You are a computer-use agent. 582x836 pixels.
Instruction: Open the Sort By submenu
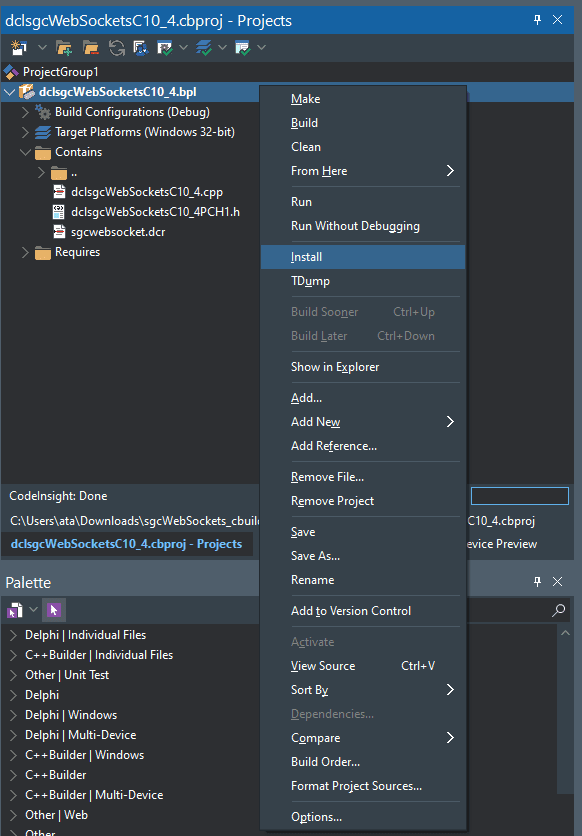coord(362,690)
